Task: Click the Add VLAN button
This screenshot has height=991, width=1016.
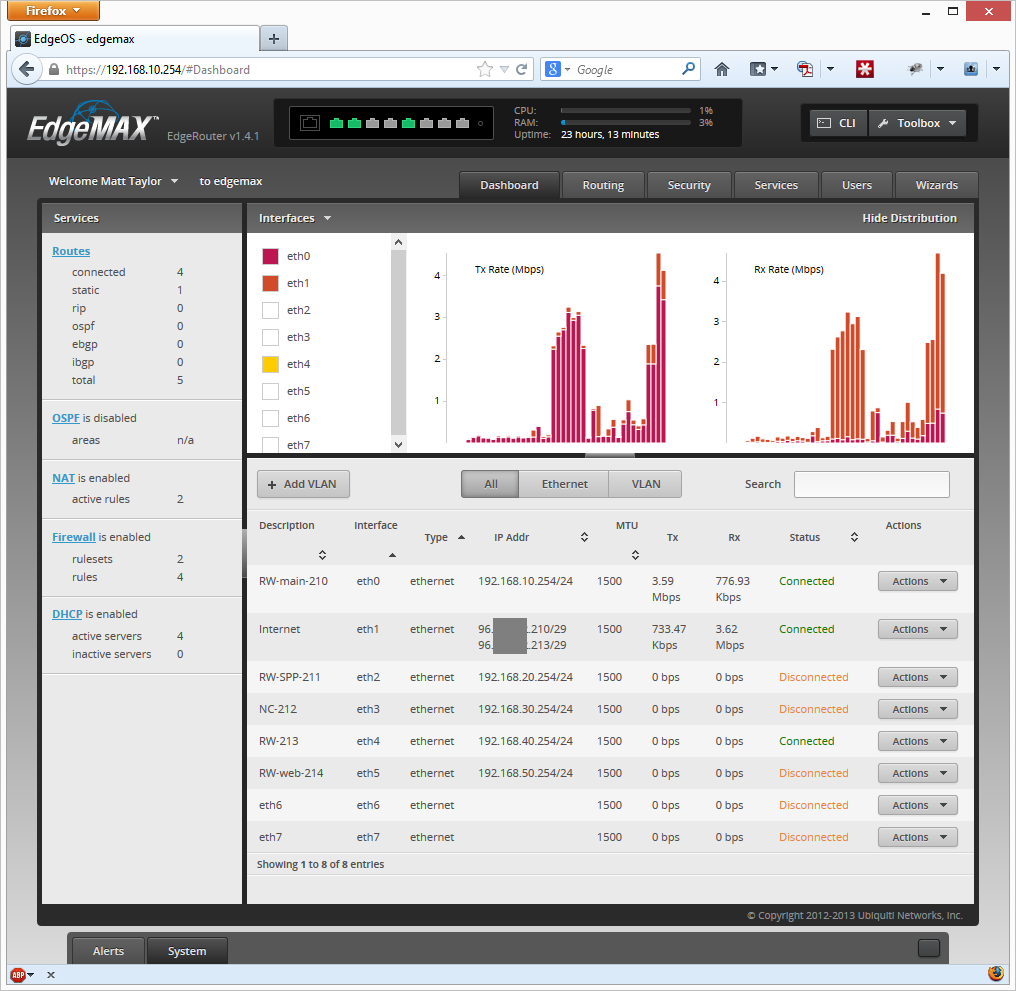Action: 303,484
